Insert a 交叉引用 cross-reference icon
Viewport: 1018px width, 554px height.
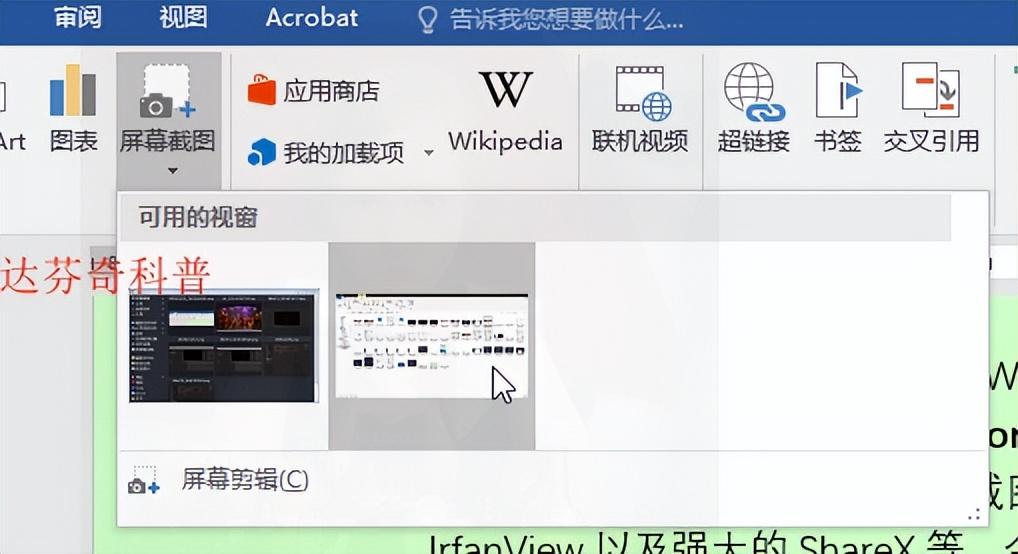pos(931,90)
